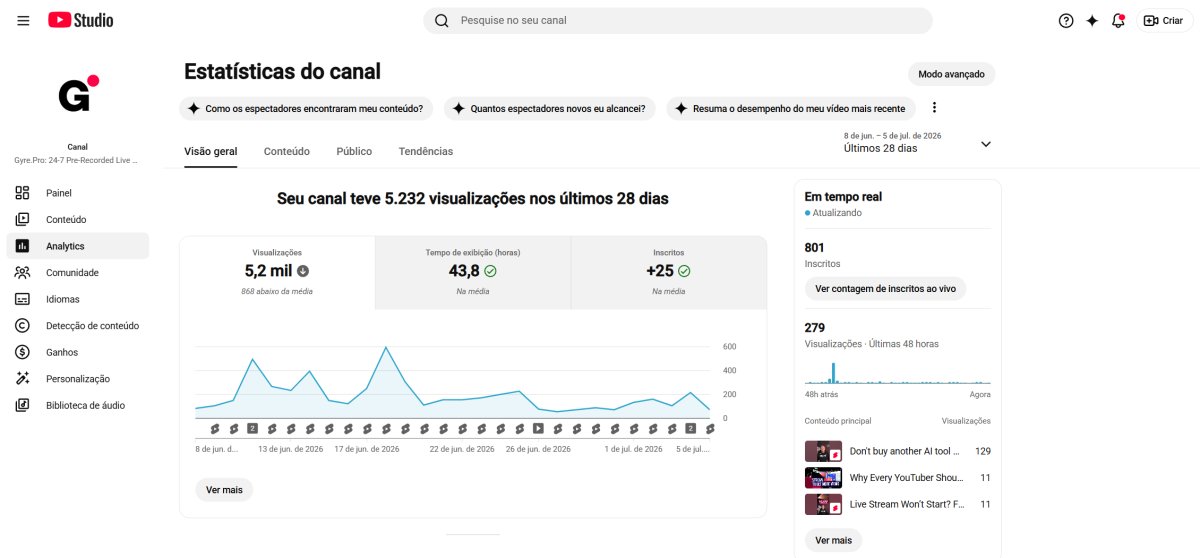Open Comunidade in the sidebar
The image size is (1200, 558).
[x=77, y=272]
